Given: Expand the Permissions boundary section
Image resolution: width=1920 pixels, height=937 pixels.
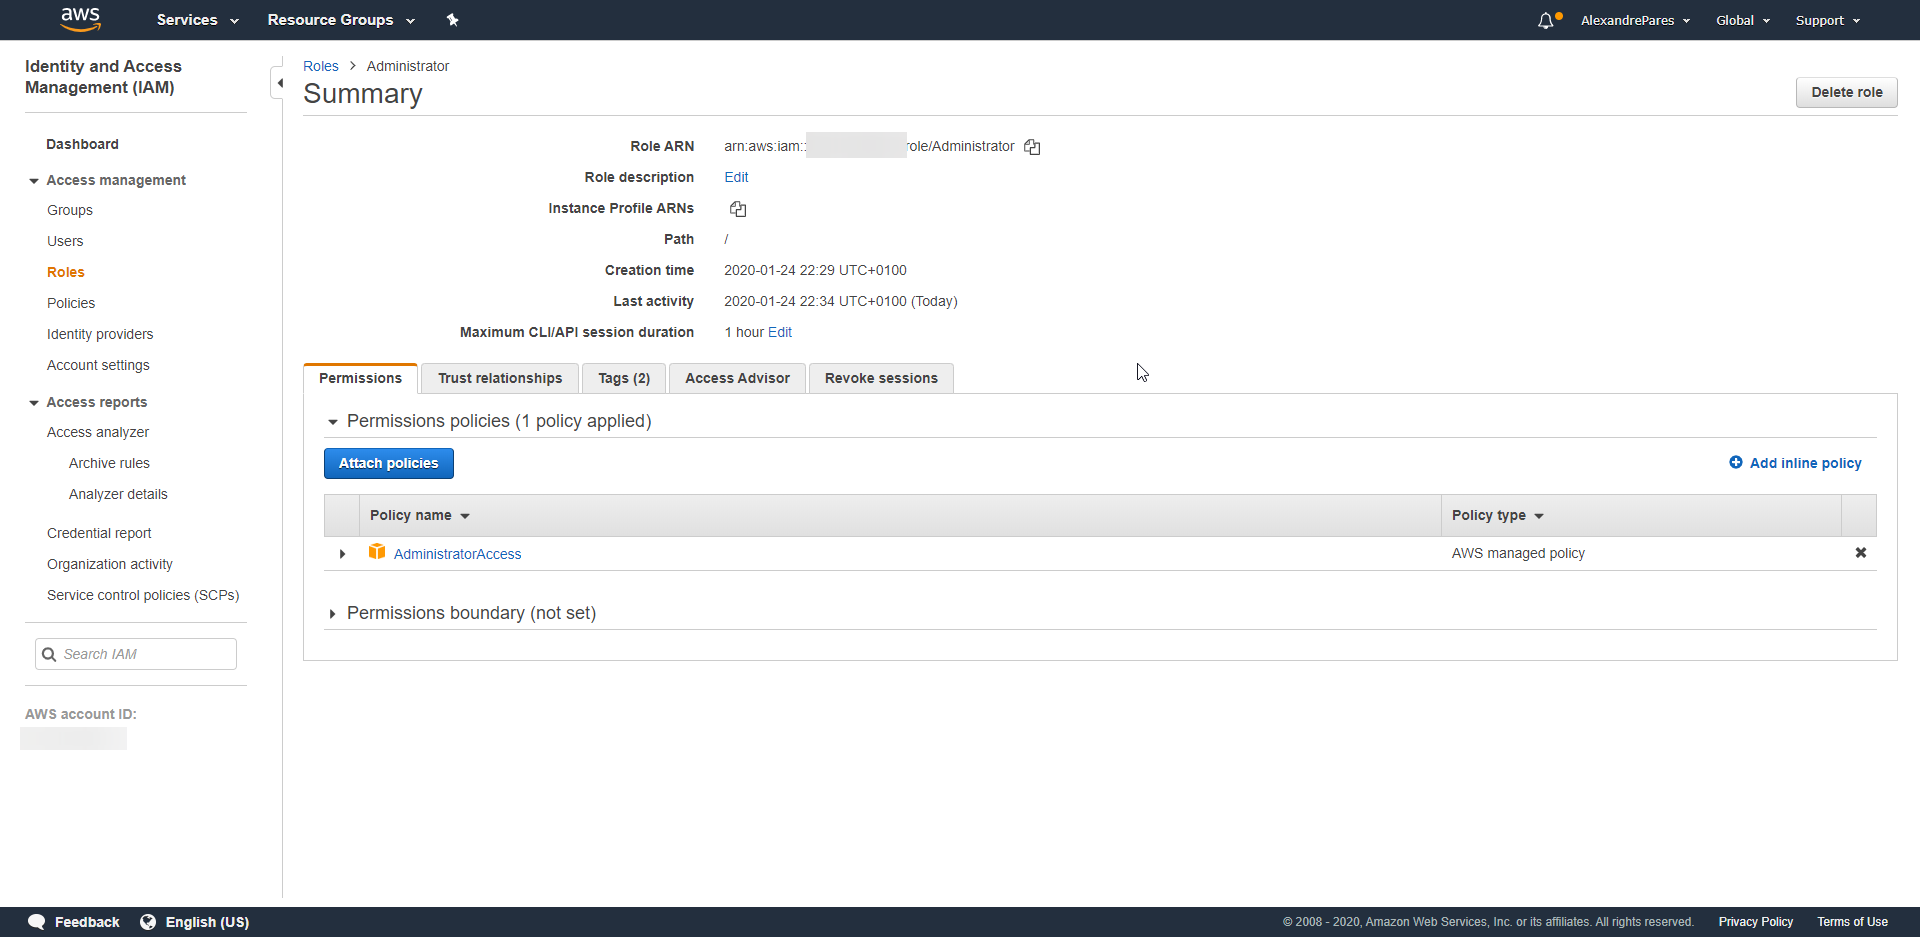Looking at the screenshot, I should click(332, 614).
